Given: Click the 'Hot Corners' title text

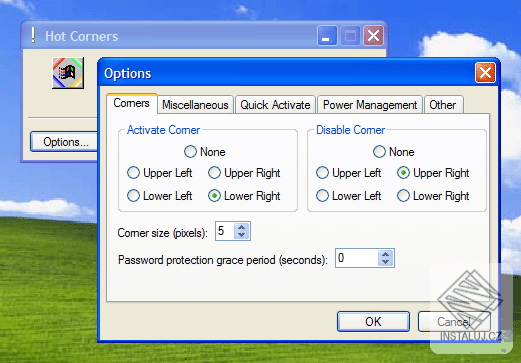Looking at the screenshot, I should coord(81,36).
